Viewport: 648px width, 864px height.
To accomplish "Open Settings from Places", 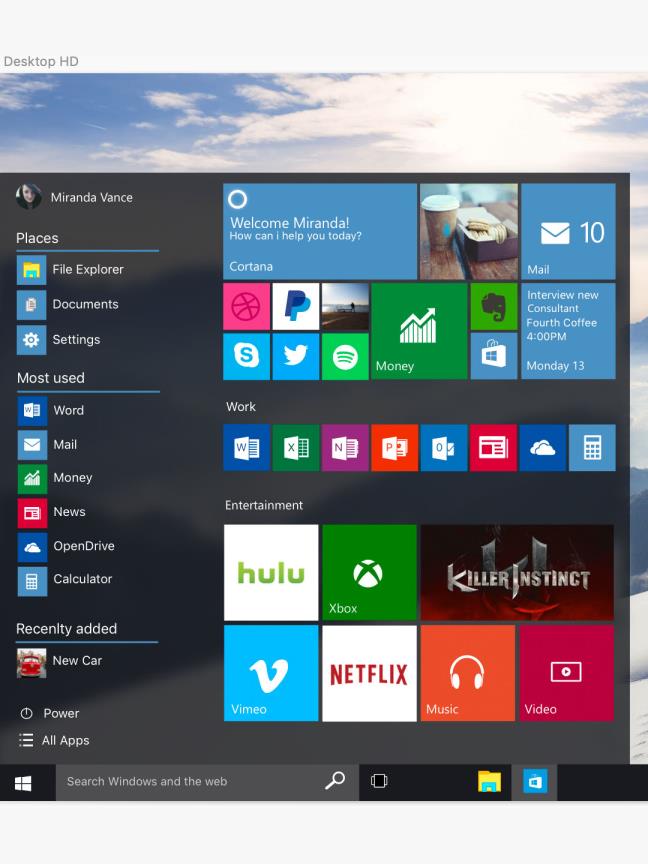I will coord(59,339).
